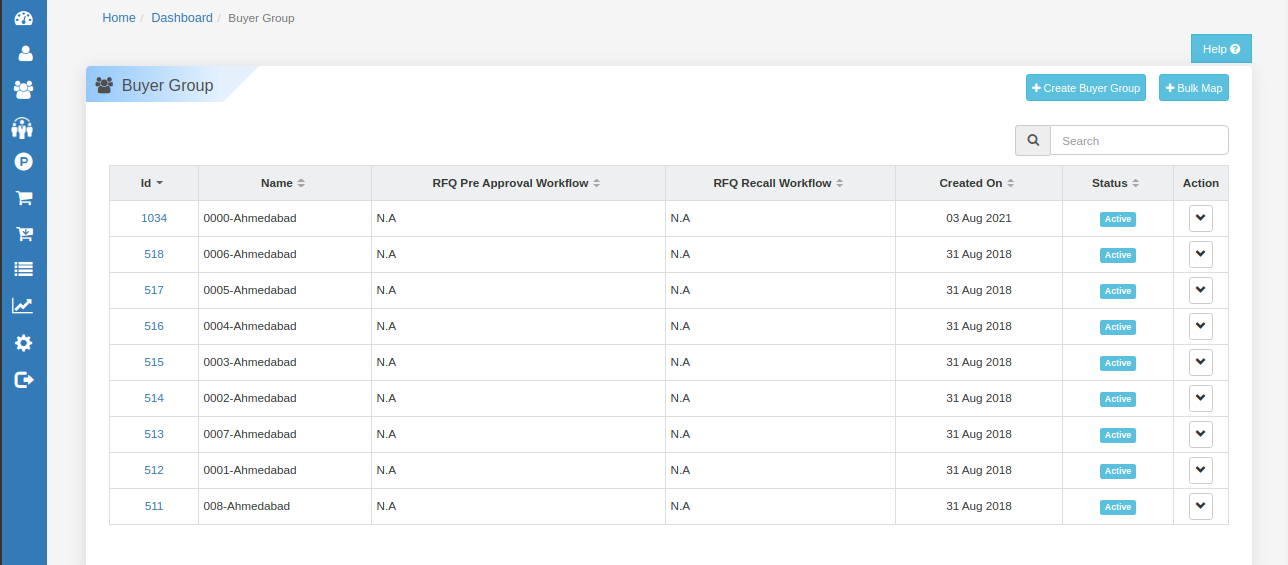
Task: Click the logout icon in sidebar
Action: (x=24, y=379)
